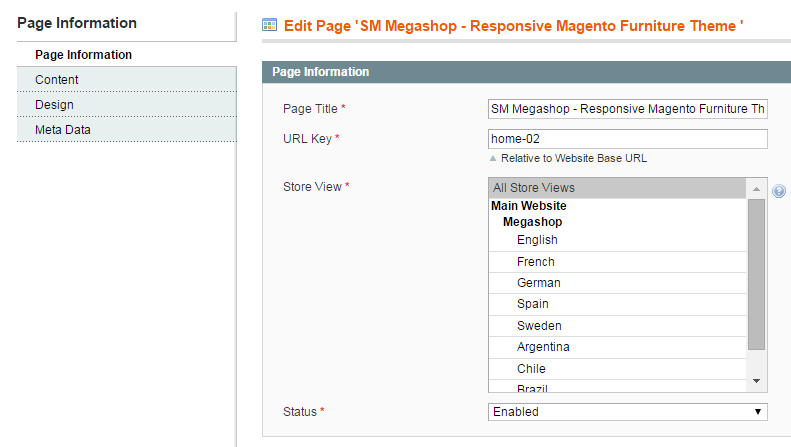791x447 pixels.
Task: Select Brazil store view
Action: (617, 387)
